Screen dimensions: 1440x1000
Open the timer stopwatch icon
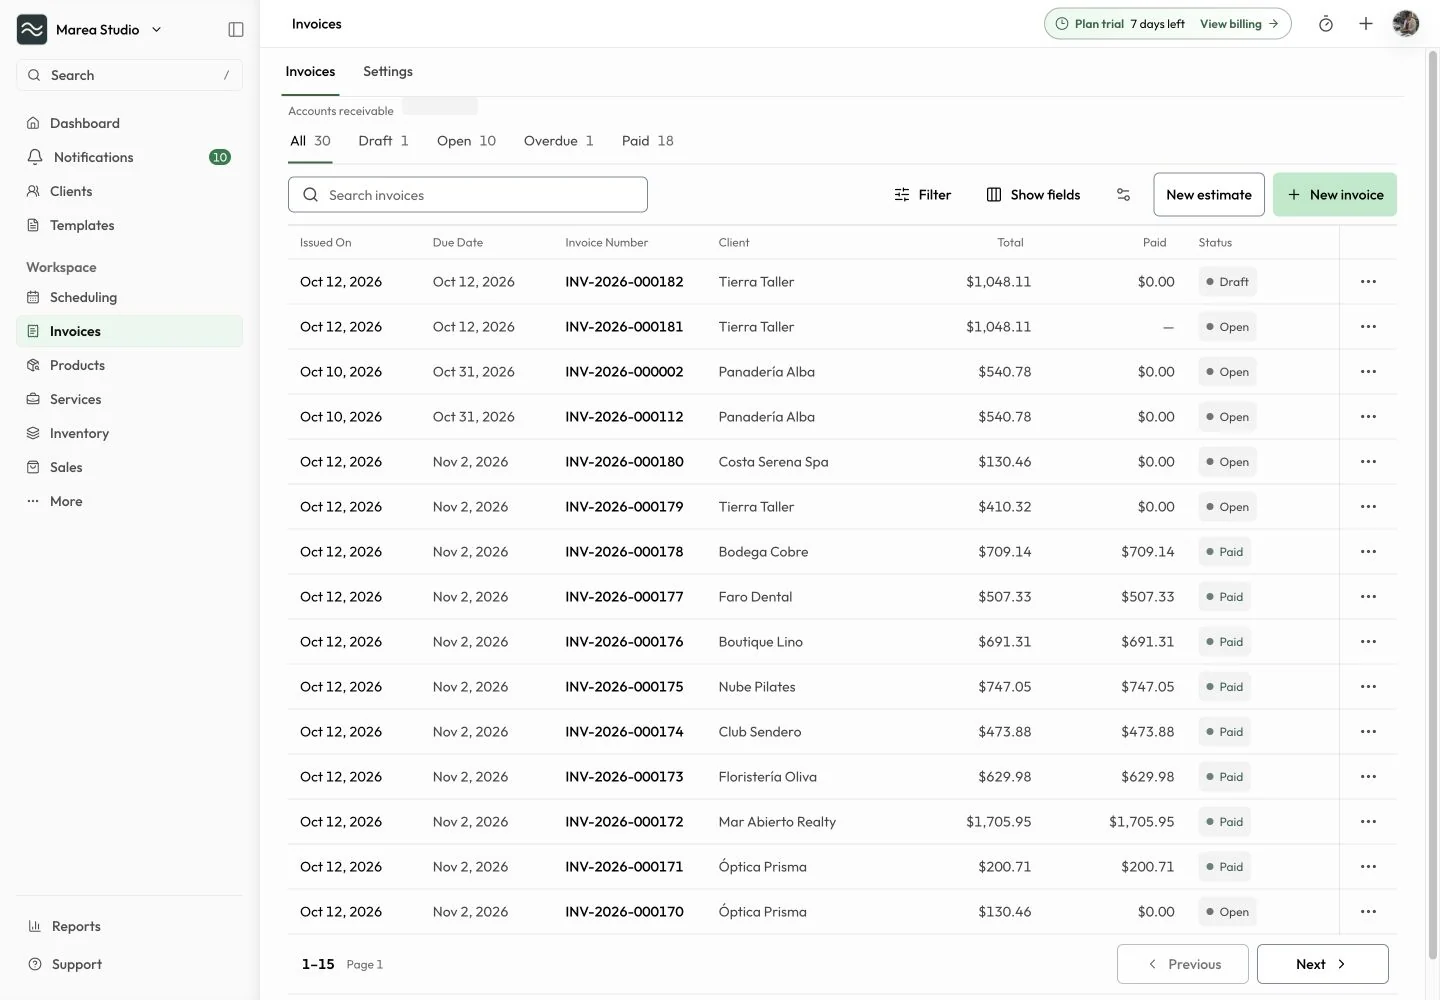point(1326,24)
